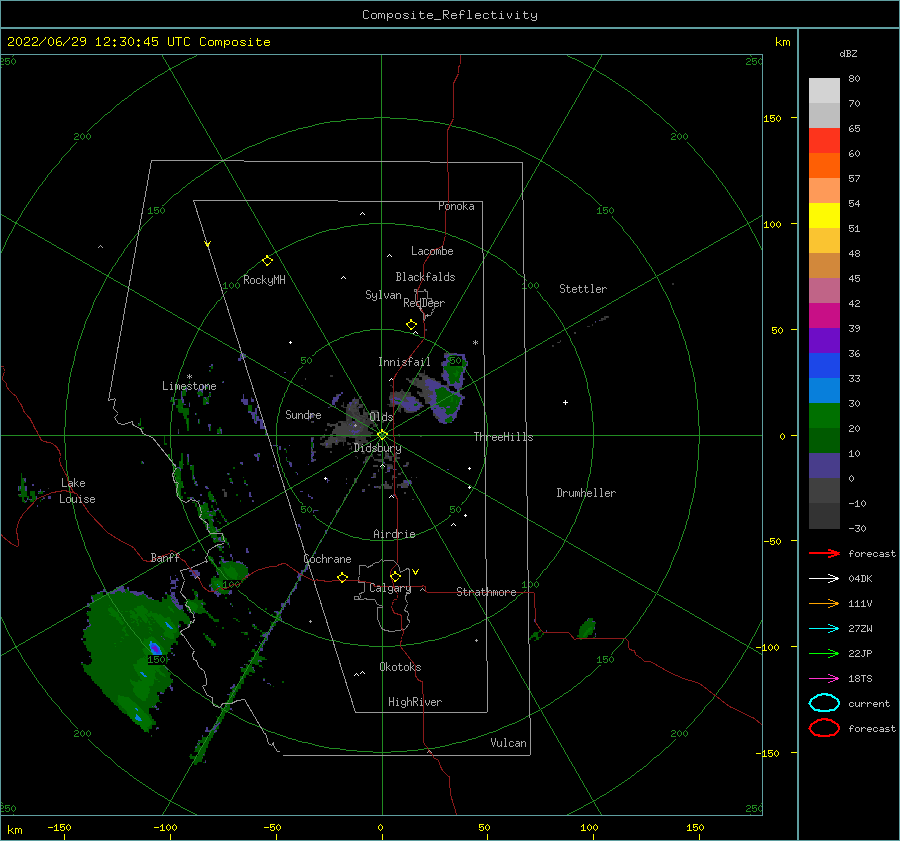Select the 65 dBZ red color swatch

coord(824,140)
